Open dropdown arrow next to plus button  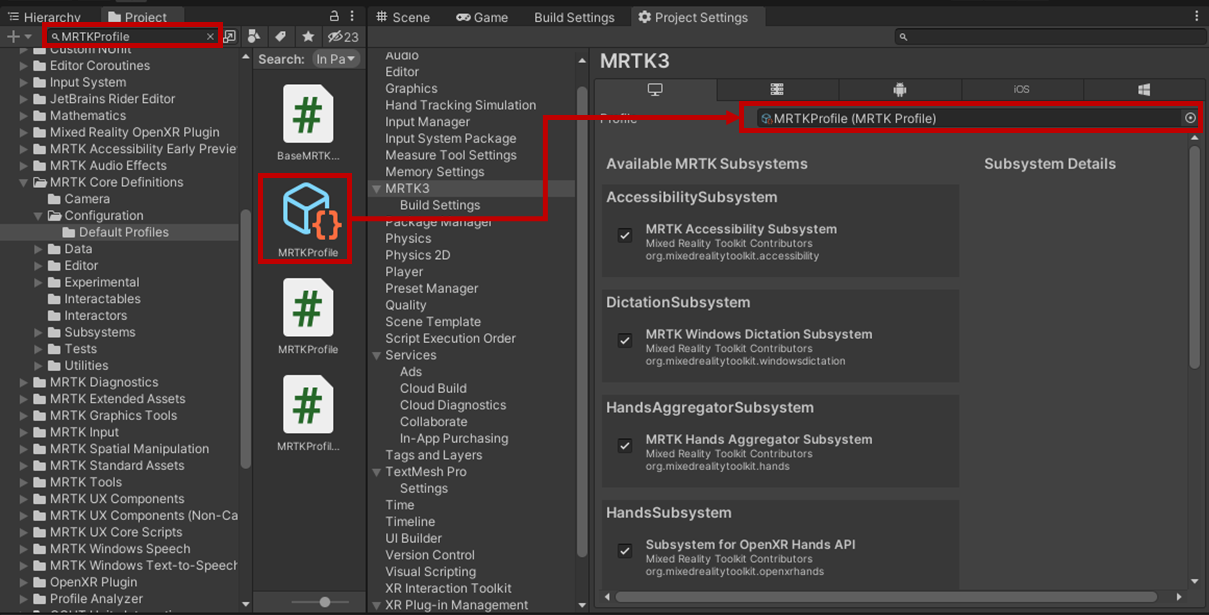(x=28, y=37)
